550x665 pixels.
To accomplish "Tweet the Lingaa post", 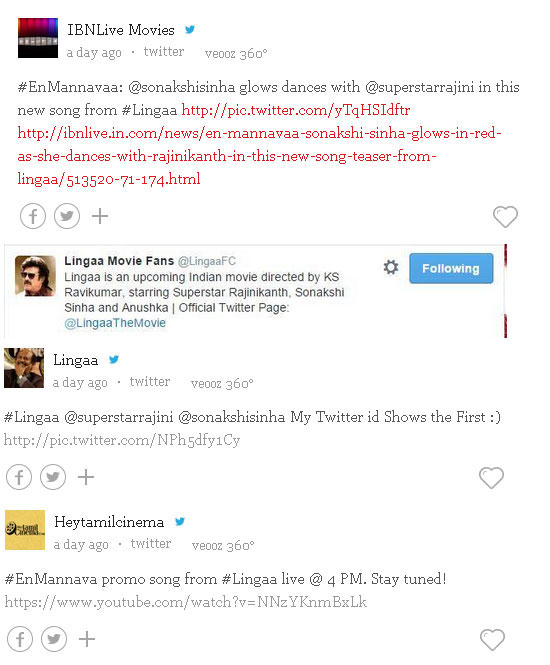I will click(53, 477).
